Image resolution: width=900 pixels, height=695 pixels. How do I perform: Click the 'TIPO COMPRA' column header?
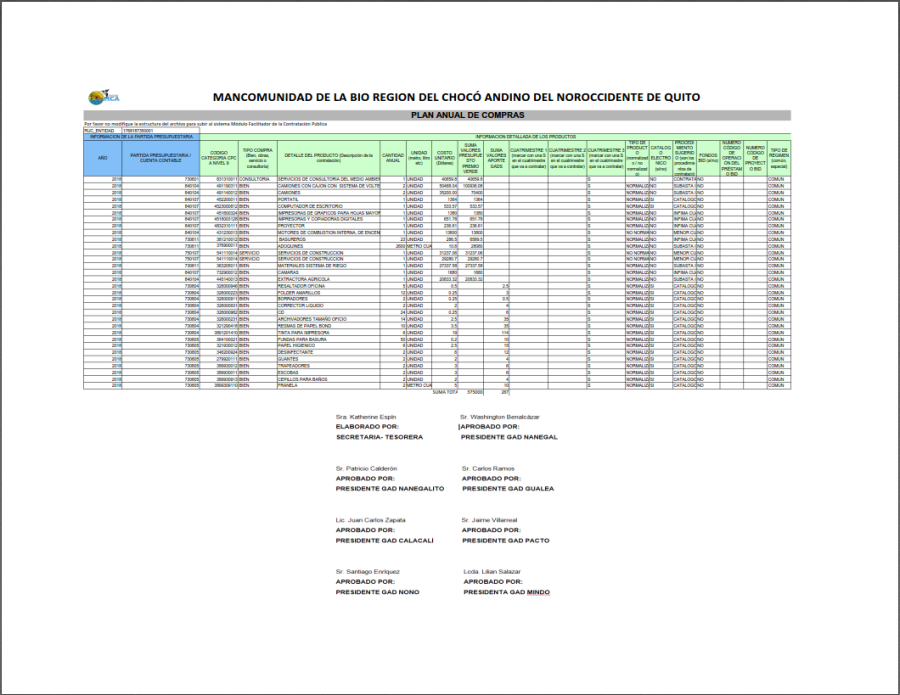(258, 158)
